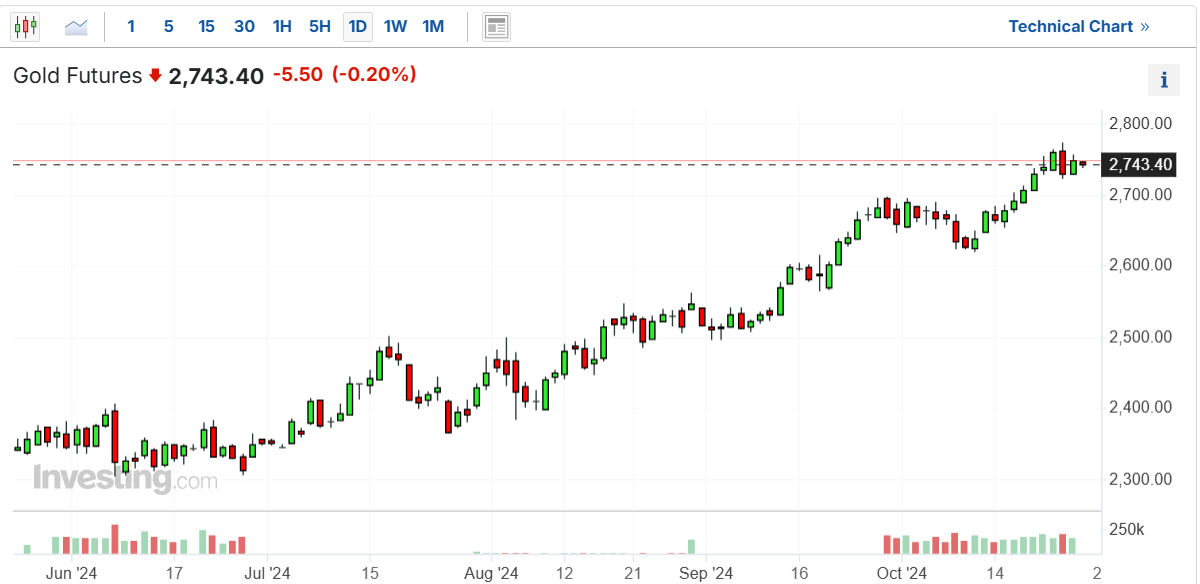Choose the 15 minute interval
Viewport: 1200px width, 584px height.
(206, 27)
